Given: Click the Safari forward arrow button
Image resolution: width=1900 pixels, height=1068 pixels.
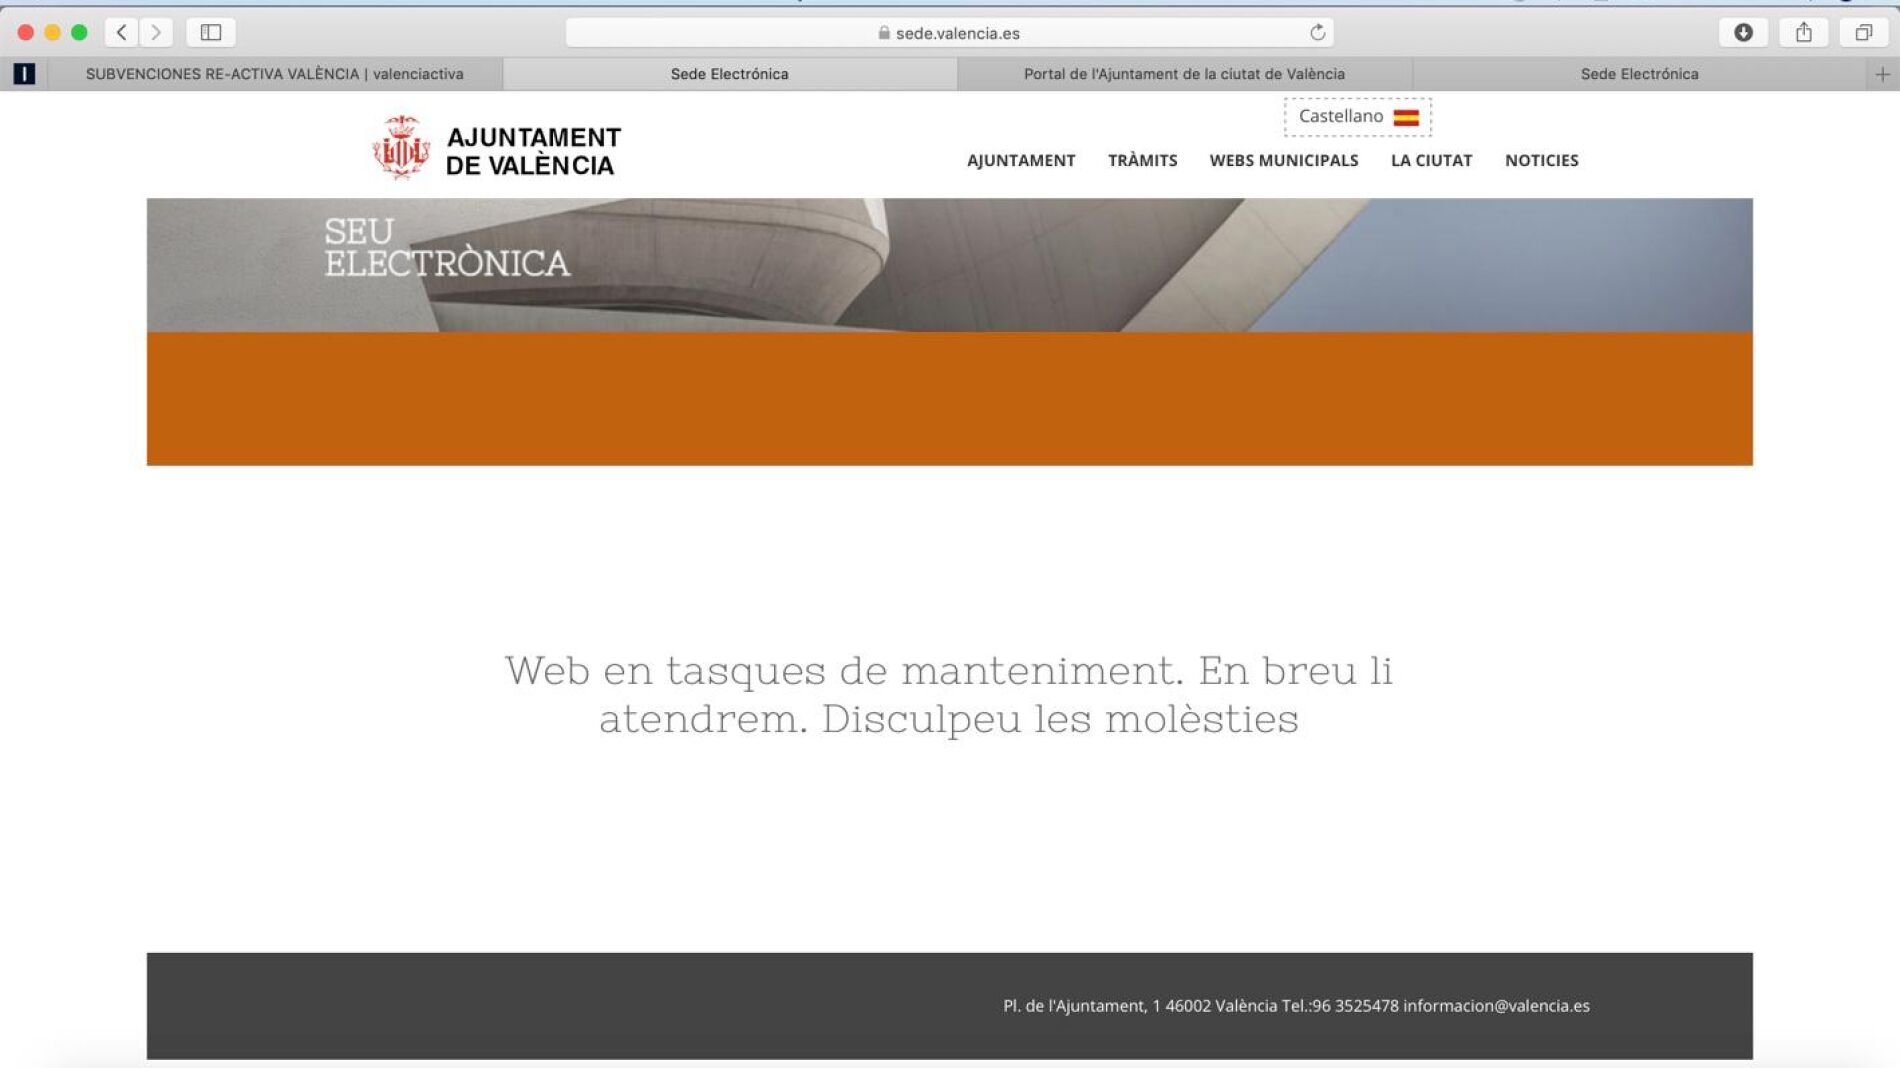Looking at the screenshot, I should [156, 33].
